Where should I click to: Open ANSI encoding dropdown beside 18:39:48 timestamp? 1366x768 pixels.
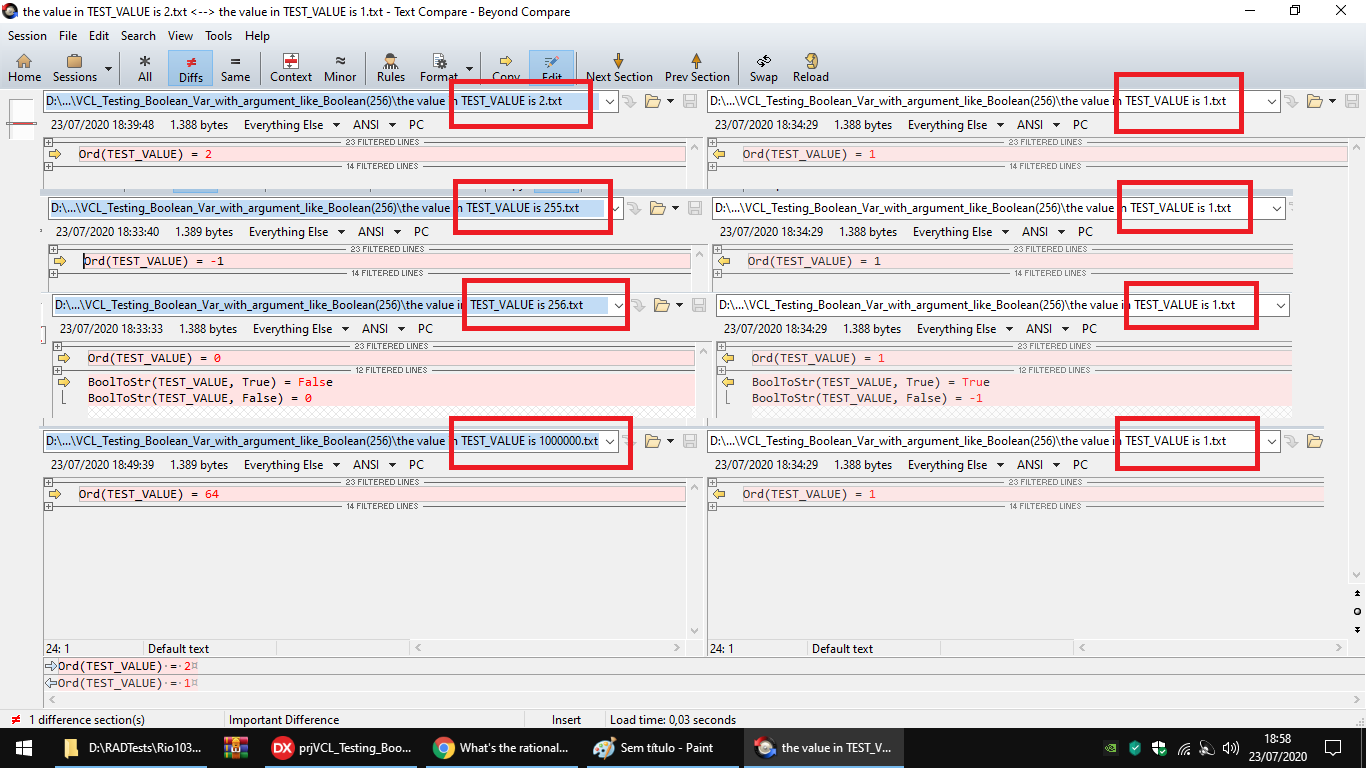(x=391, y=125)
